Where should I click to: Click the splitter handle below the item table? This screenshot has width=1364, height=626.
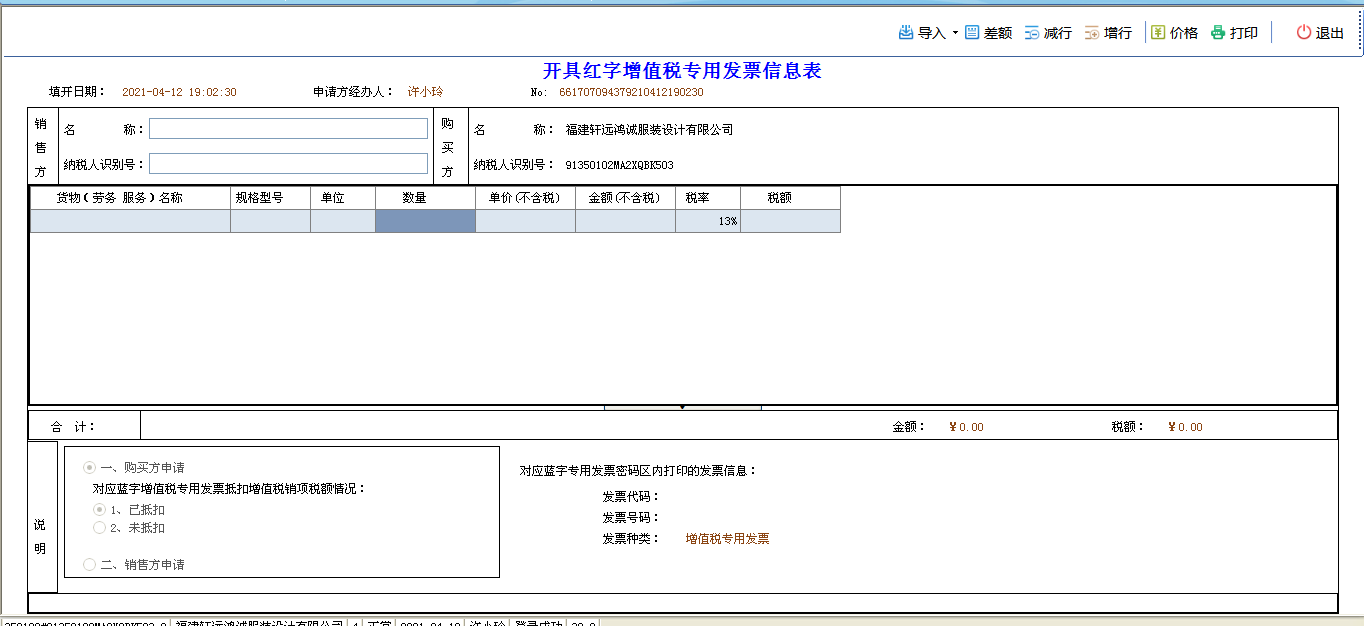[682, 408]
